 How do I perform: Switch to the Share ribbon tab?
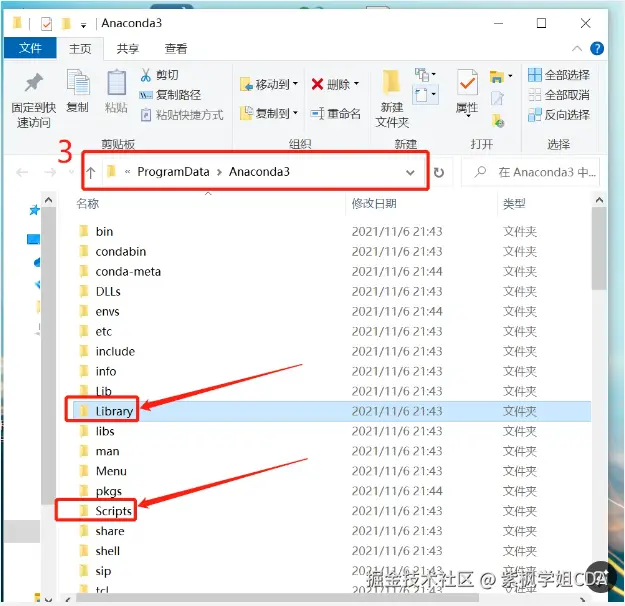click(x=128, y=49)
